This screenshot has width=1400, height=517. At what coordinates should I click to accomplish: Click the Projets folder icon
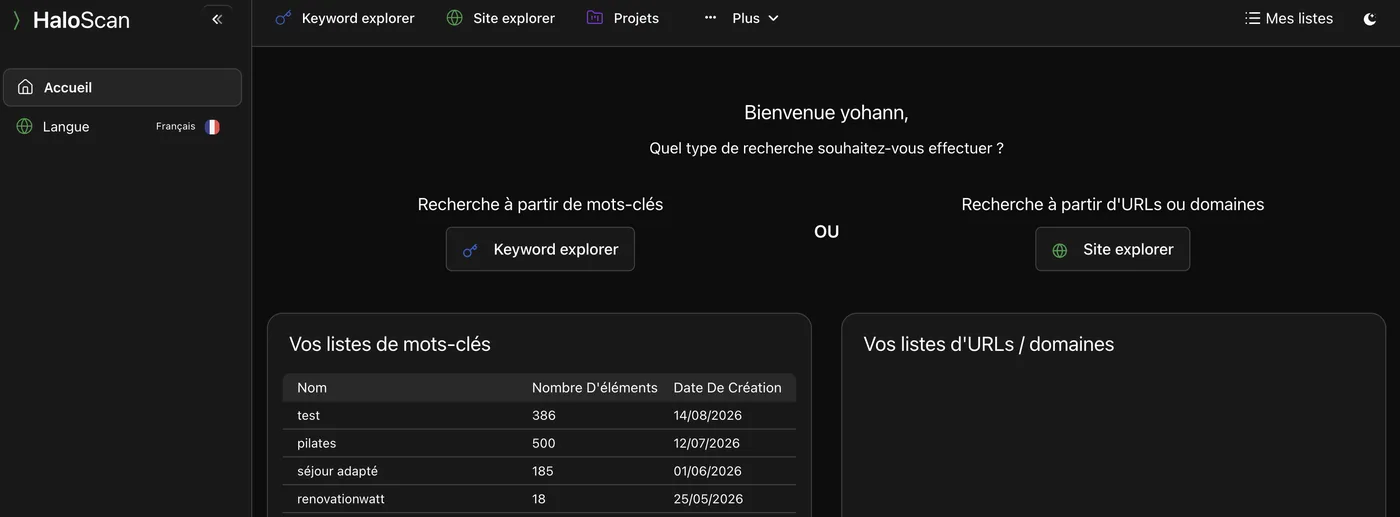click(595, 18)
